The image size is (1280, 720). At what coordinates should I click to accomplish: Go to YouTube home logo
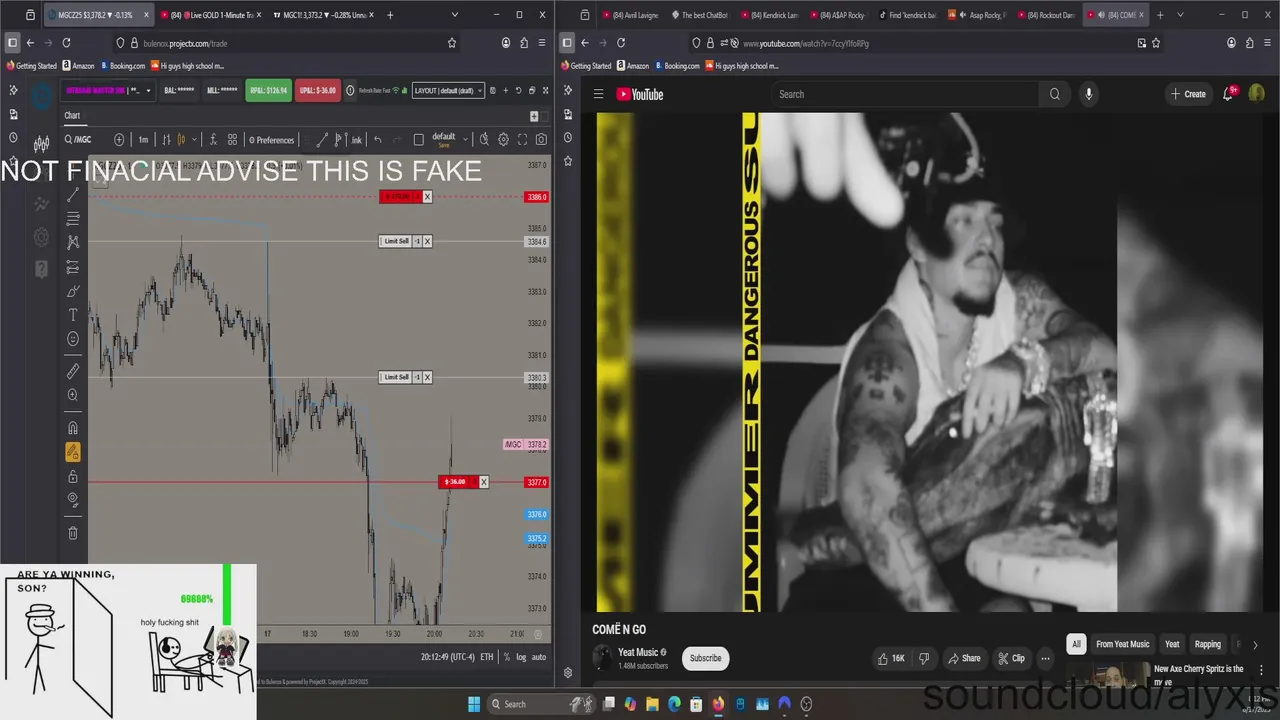pos(640,94)
